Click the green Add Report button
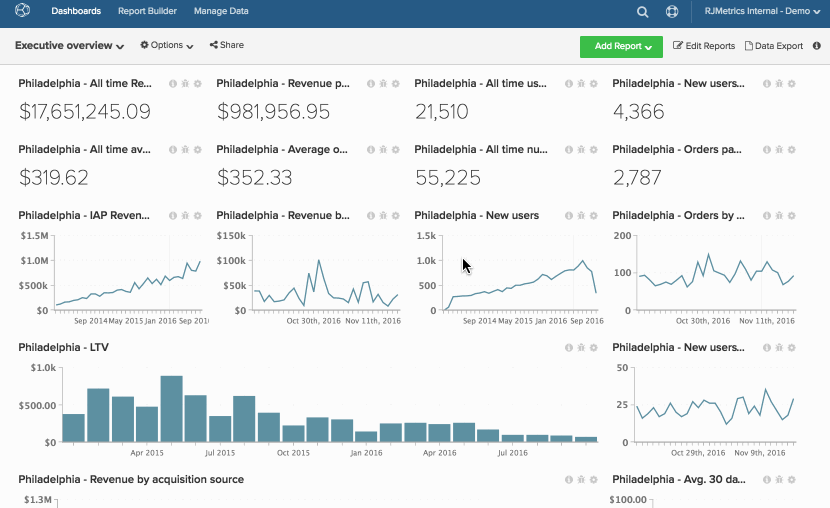Screen dimensions: 830x508 click(621, 46)
